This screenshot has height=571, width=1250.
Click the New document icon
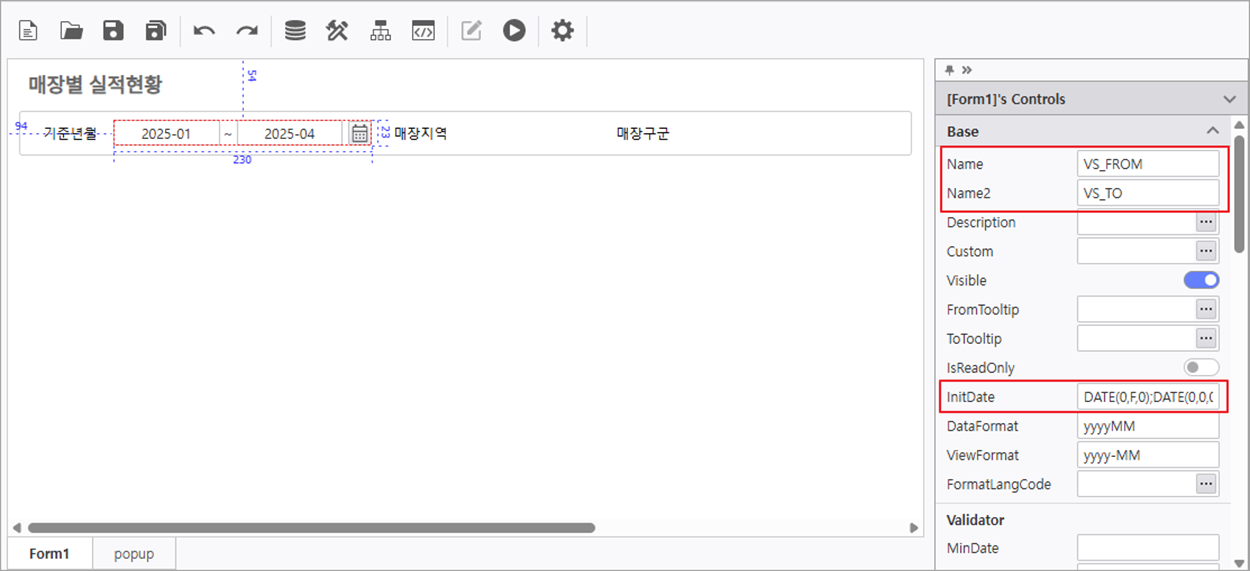29,31
